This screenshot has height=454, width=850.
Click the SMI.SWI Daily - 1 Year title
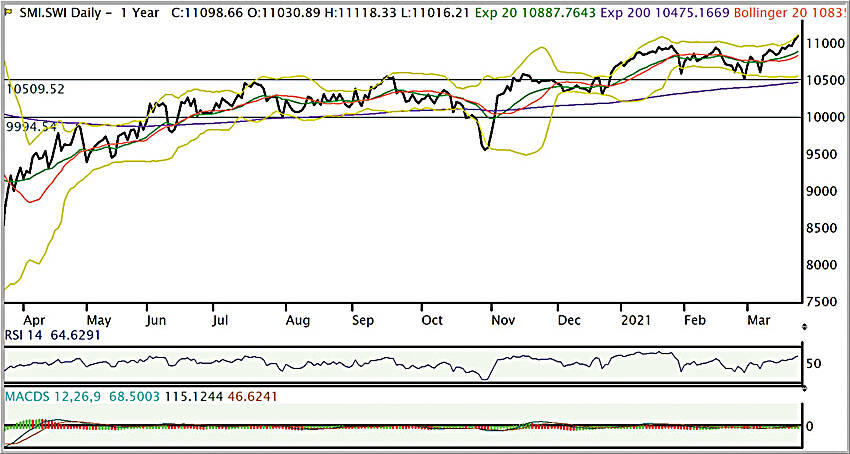point(90,11)
